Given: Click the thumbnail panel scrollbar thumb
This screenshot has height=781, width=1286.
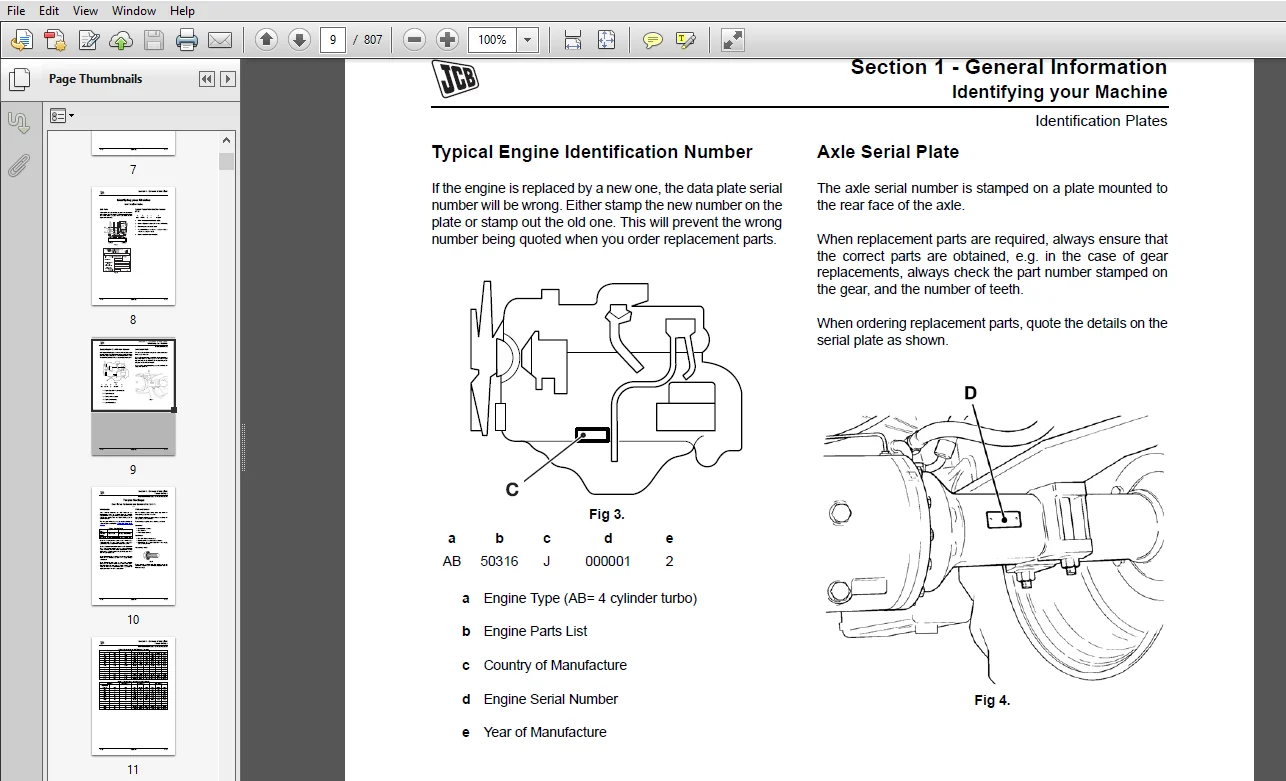Looking at the screenshot, I should pyautogui.click(x=227, y=161).
